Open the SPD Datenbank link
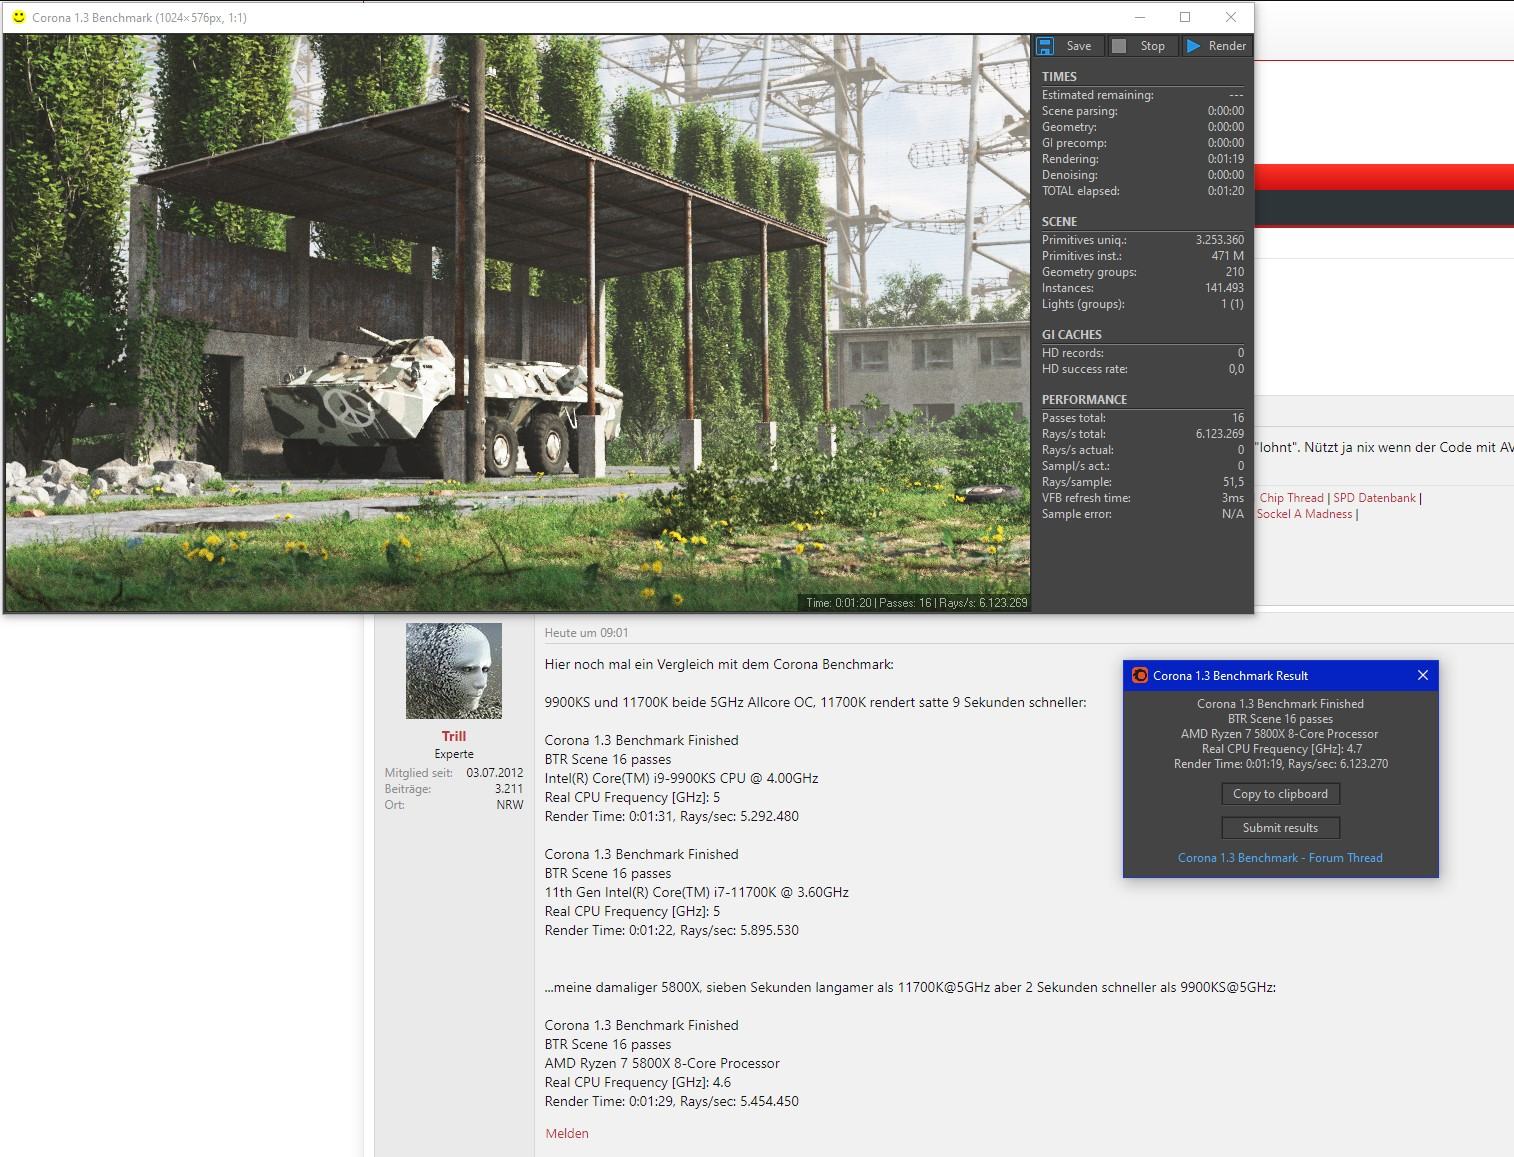This screenshot has height=1157, width=1514. click(x=1374, y=498)
